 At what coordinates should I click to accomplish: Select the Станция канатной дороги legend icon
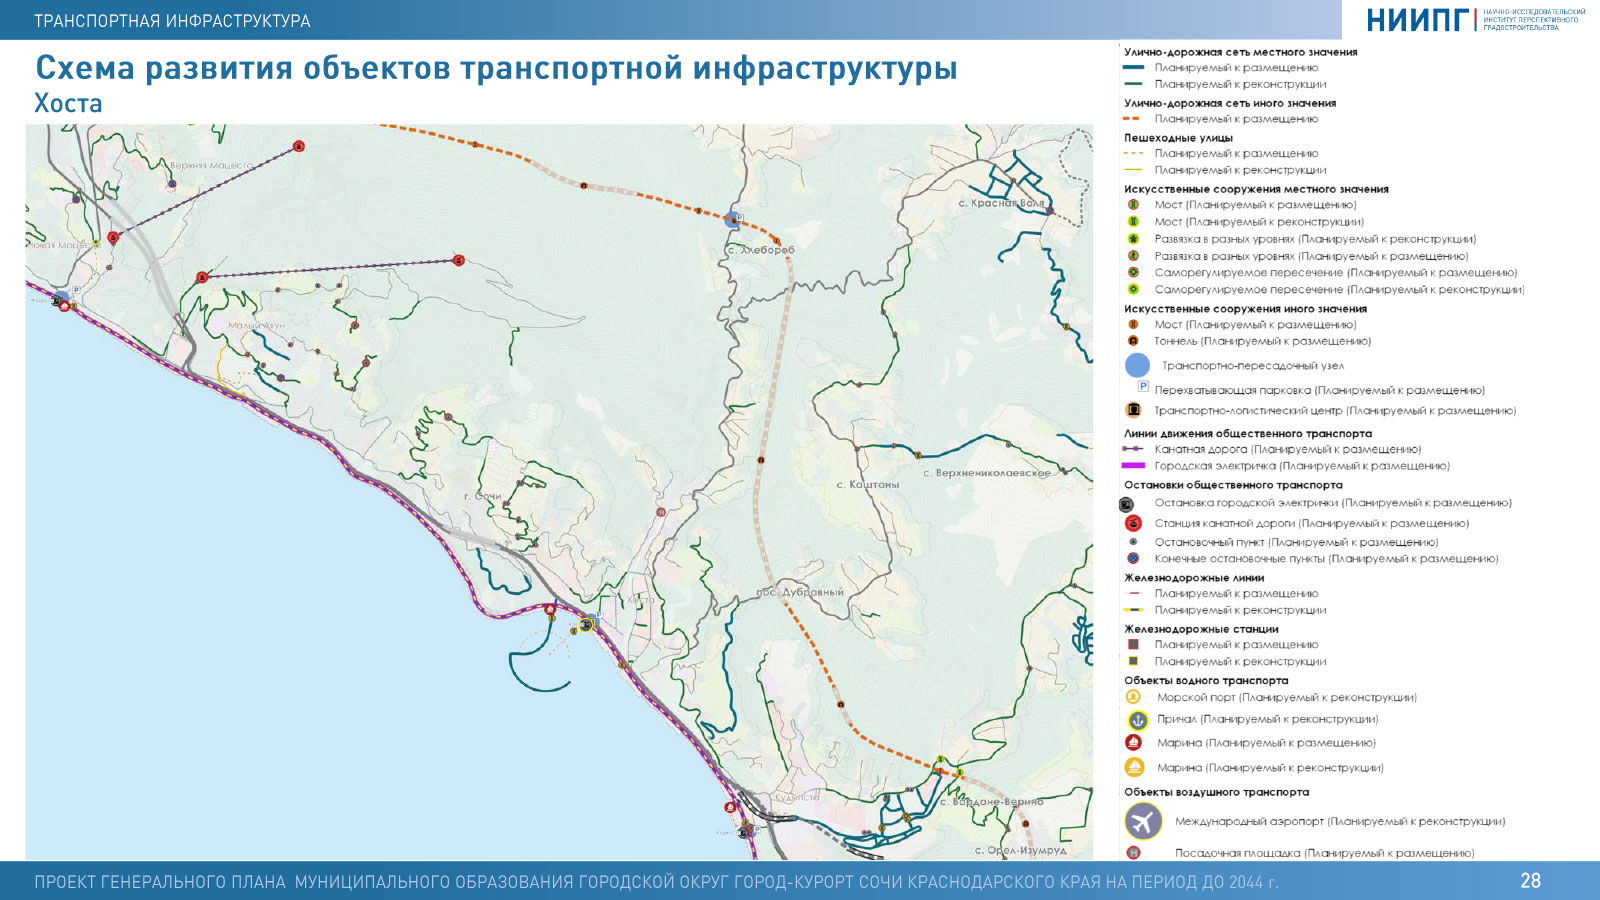[1134, 523]
